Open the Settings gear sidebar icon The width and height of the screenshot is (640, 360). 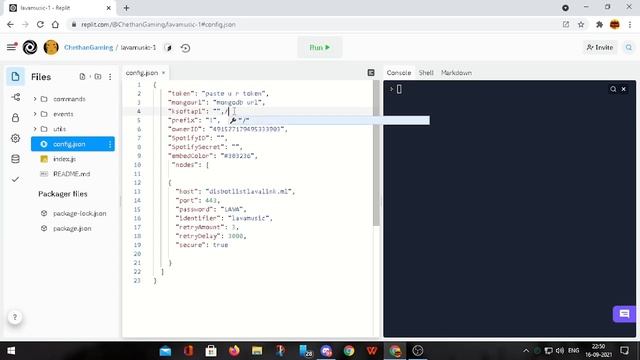(16, 138)
